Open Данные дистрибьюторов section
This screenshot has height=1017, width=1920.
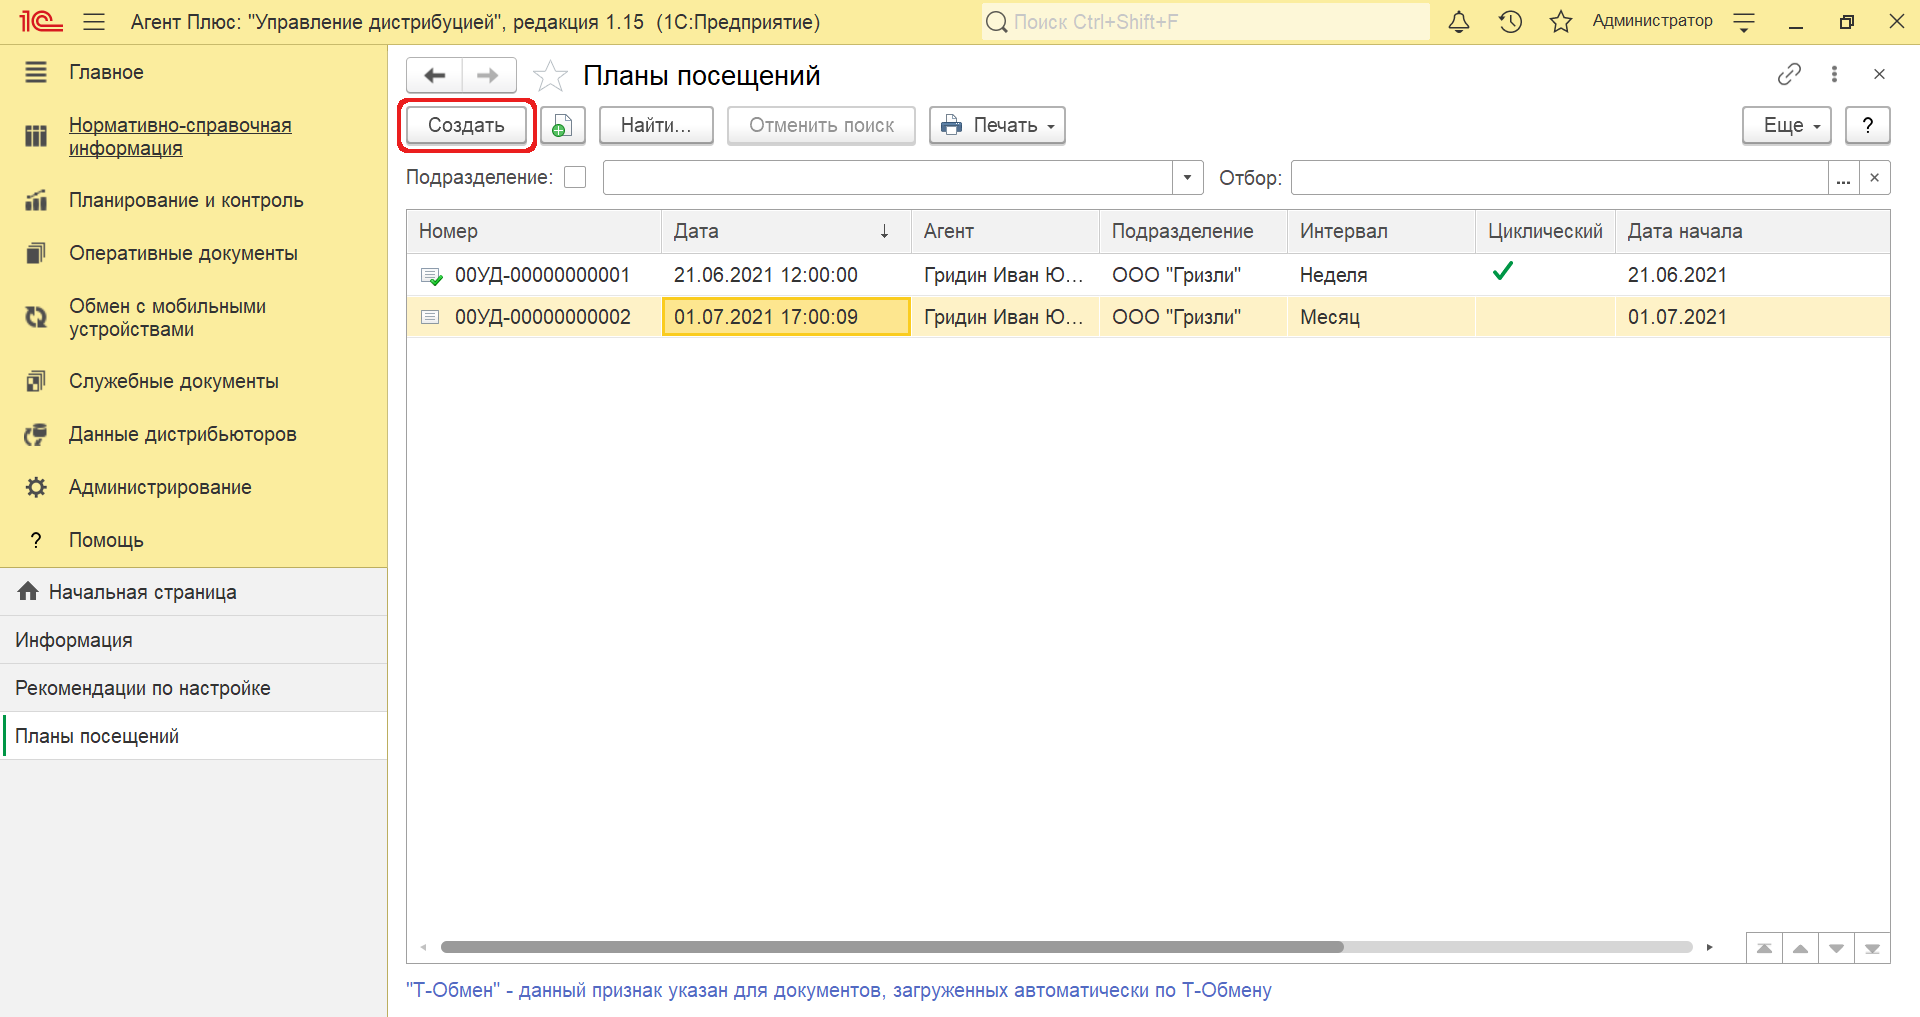click(183, 434)
